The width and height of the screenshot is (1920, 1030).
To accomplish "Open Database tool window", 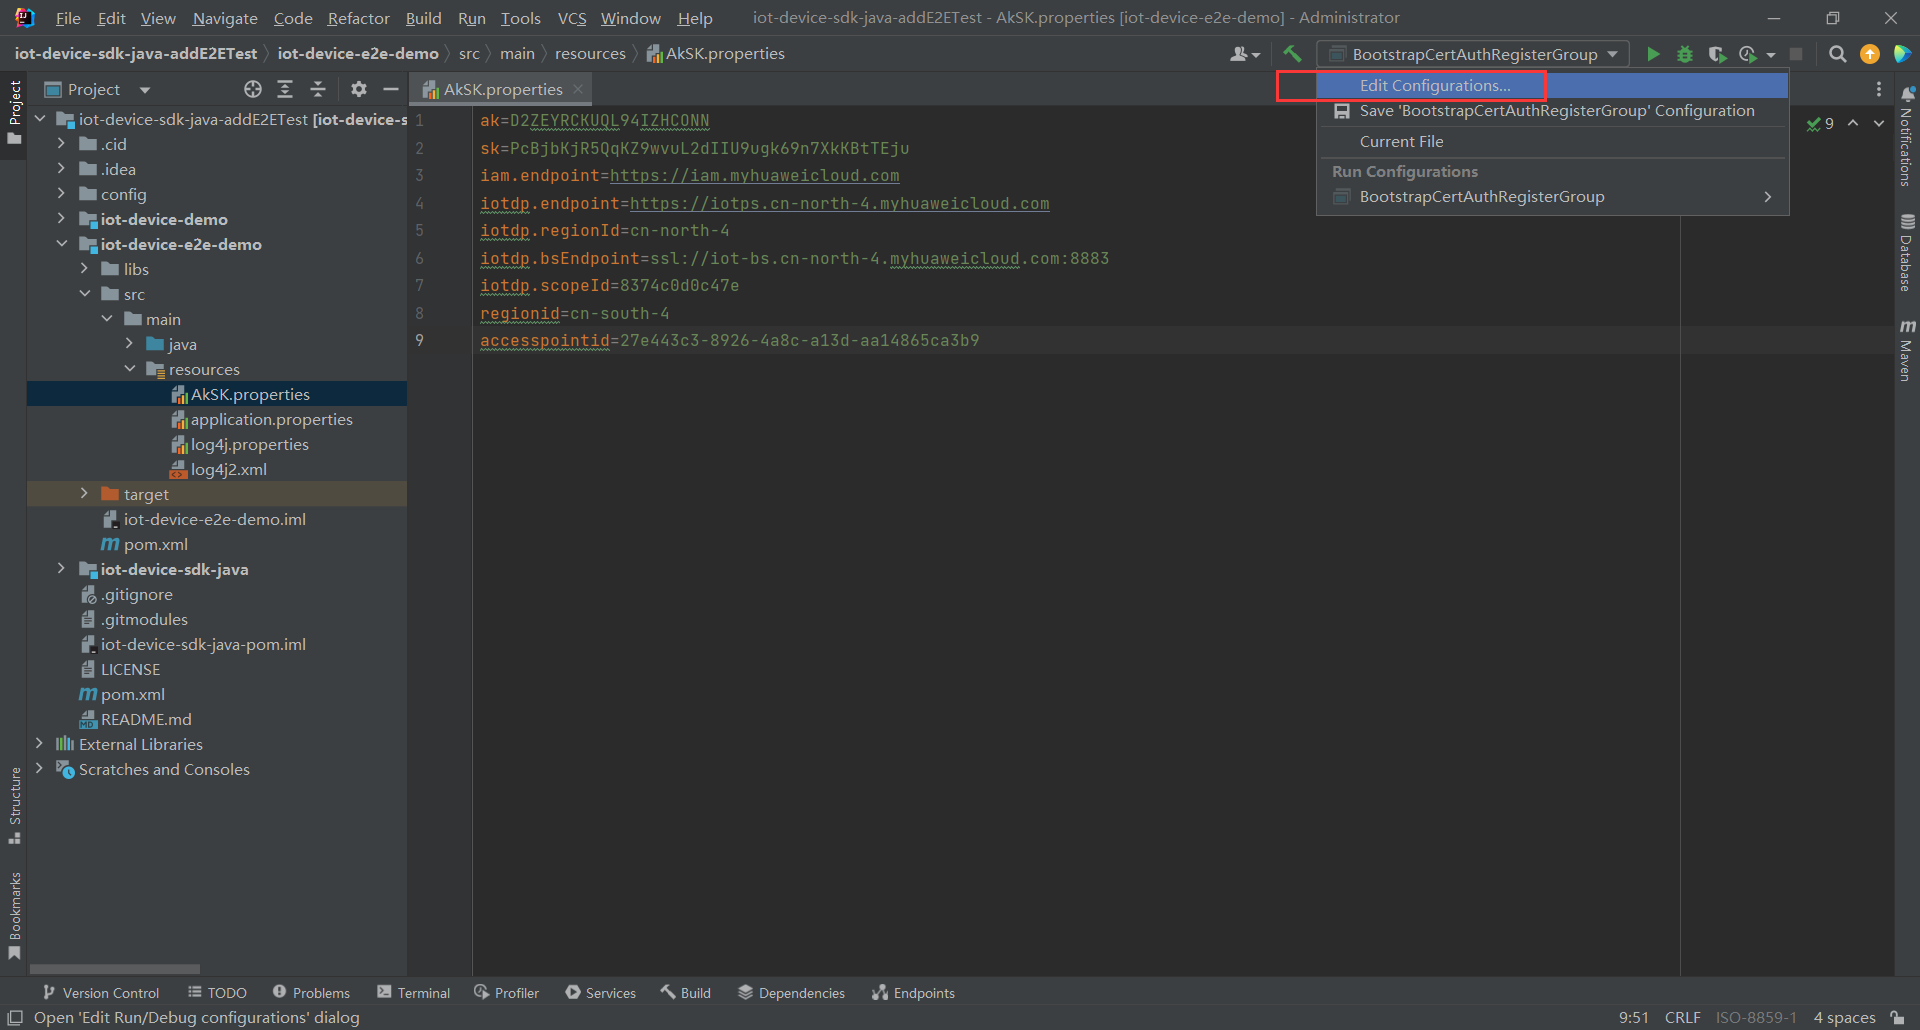I will point(1907,253).
